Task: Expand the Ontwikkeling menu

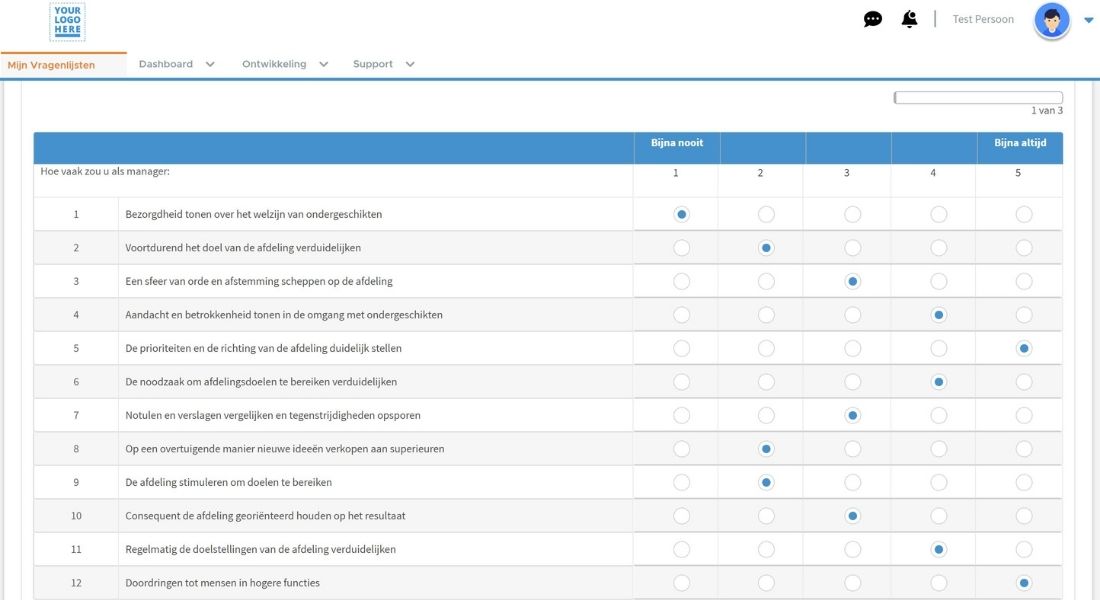Action: click(284, 64)
